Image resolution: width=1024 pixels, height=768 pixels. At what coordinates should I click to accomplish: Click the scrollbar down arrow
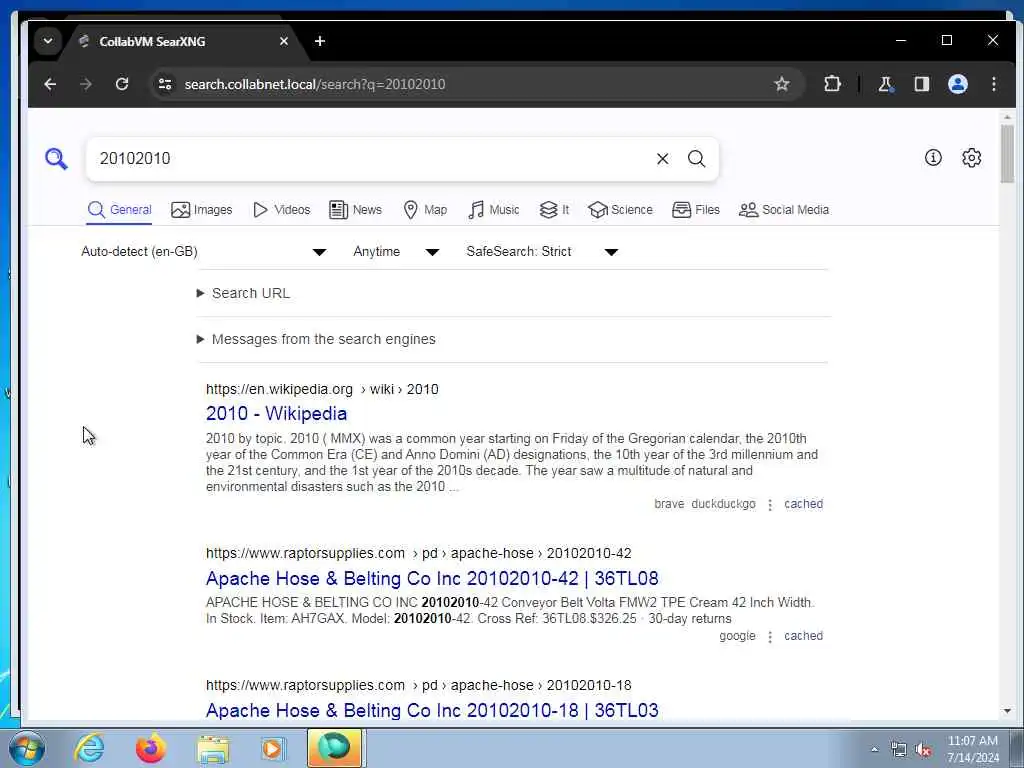(x=1006, y=711)
